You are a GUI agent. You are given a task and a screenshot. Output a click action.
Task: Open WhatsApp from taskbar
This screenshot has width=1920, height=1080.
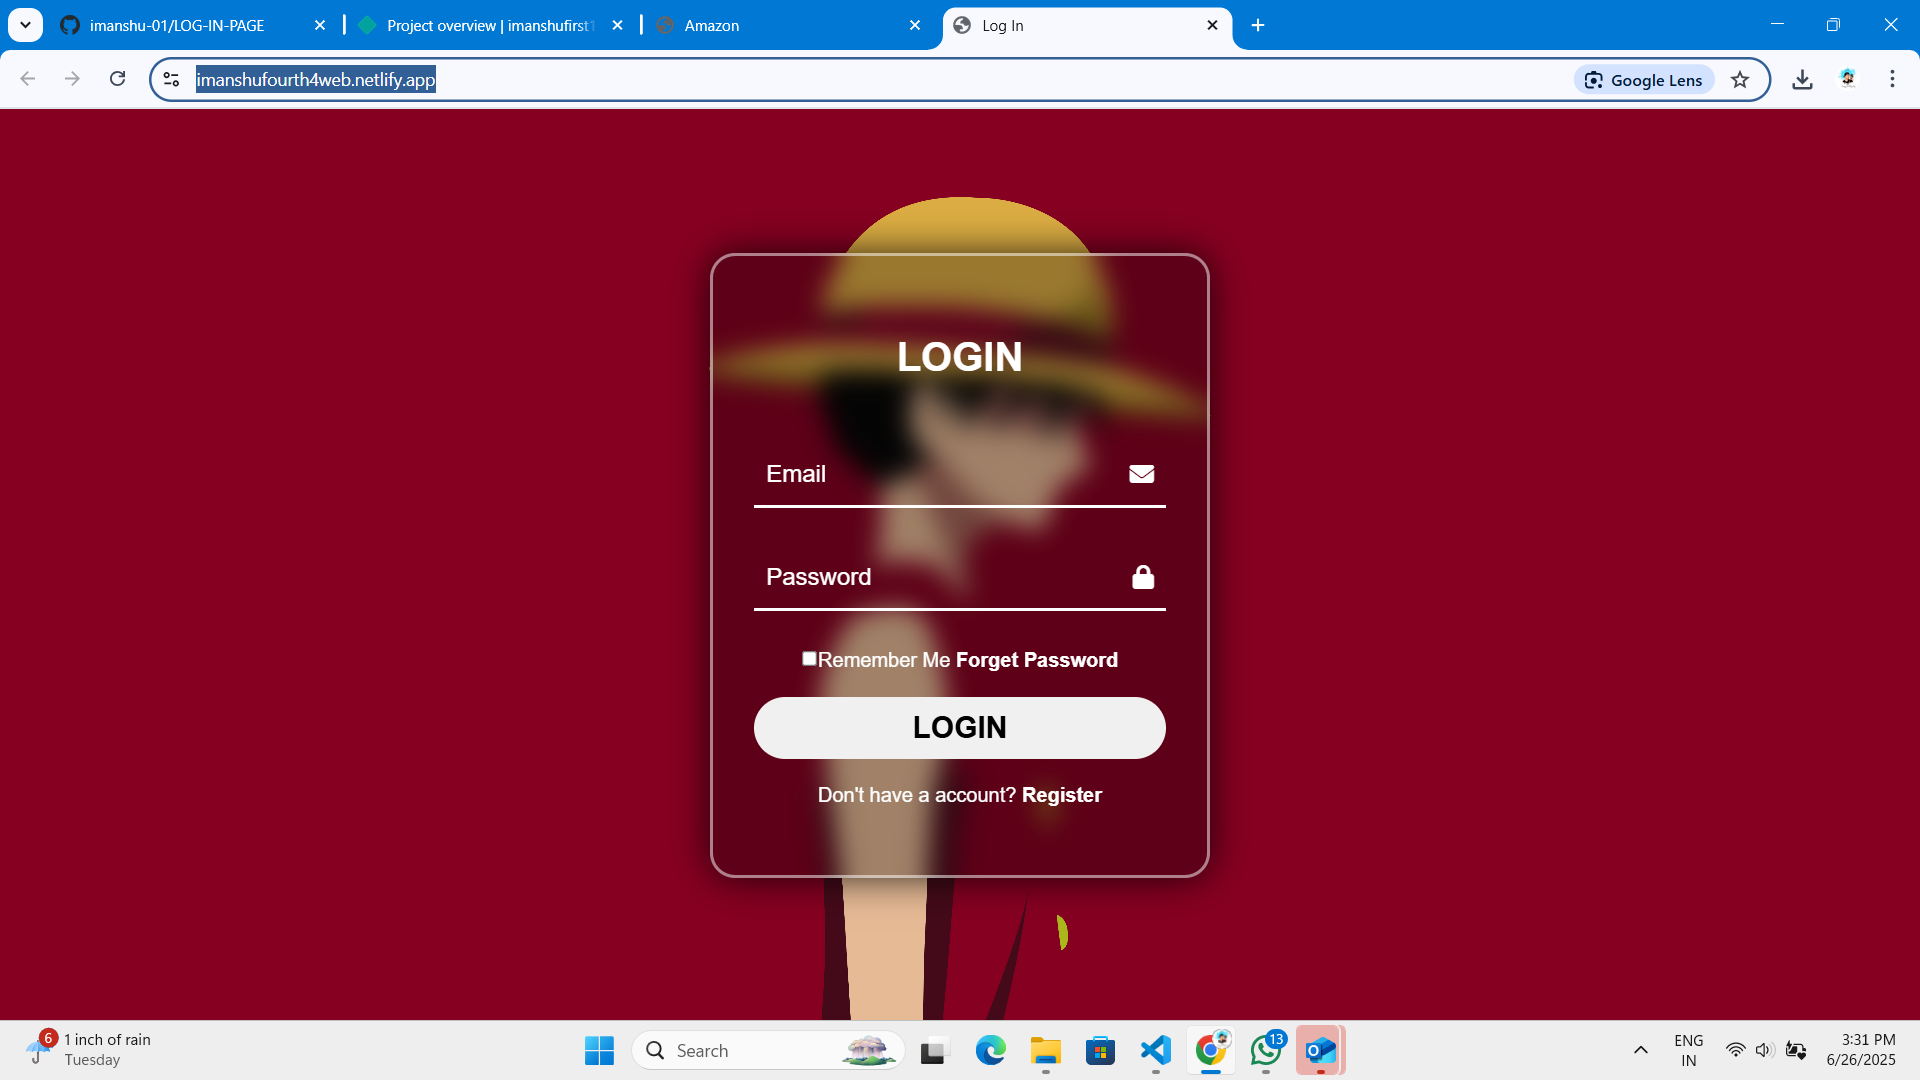(1266, 1051)
